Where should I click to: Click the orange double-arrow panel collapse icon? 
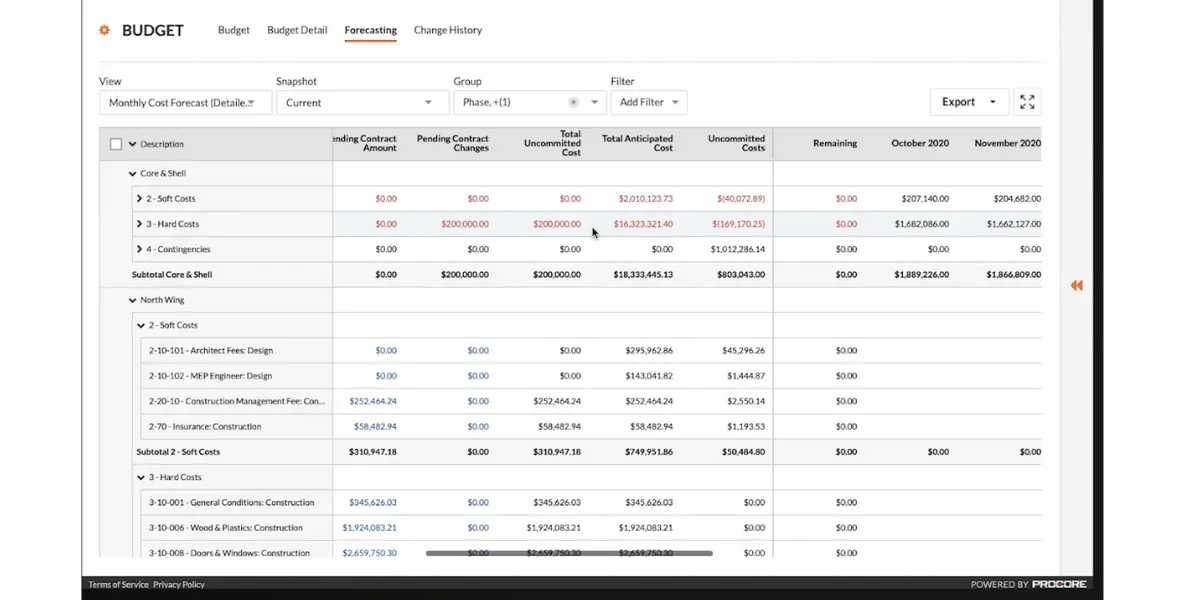point(1077,286)
